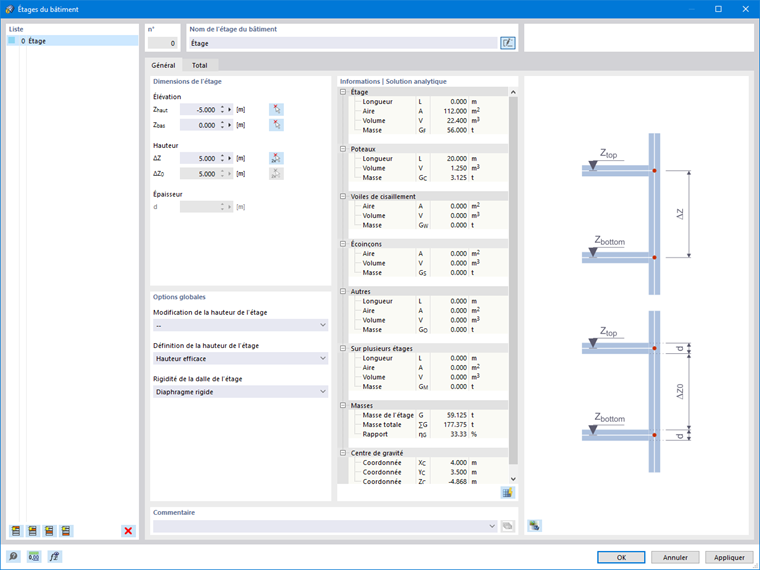Screen dimensions: 760x570
Task: Click the second story icon in the list toolbar
Action: click(x=32, y=531)
